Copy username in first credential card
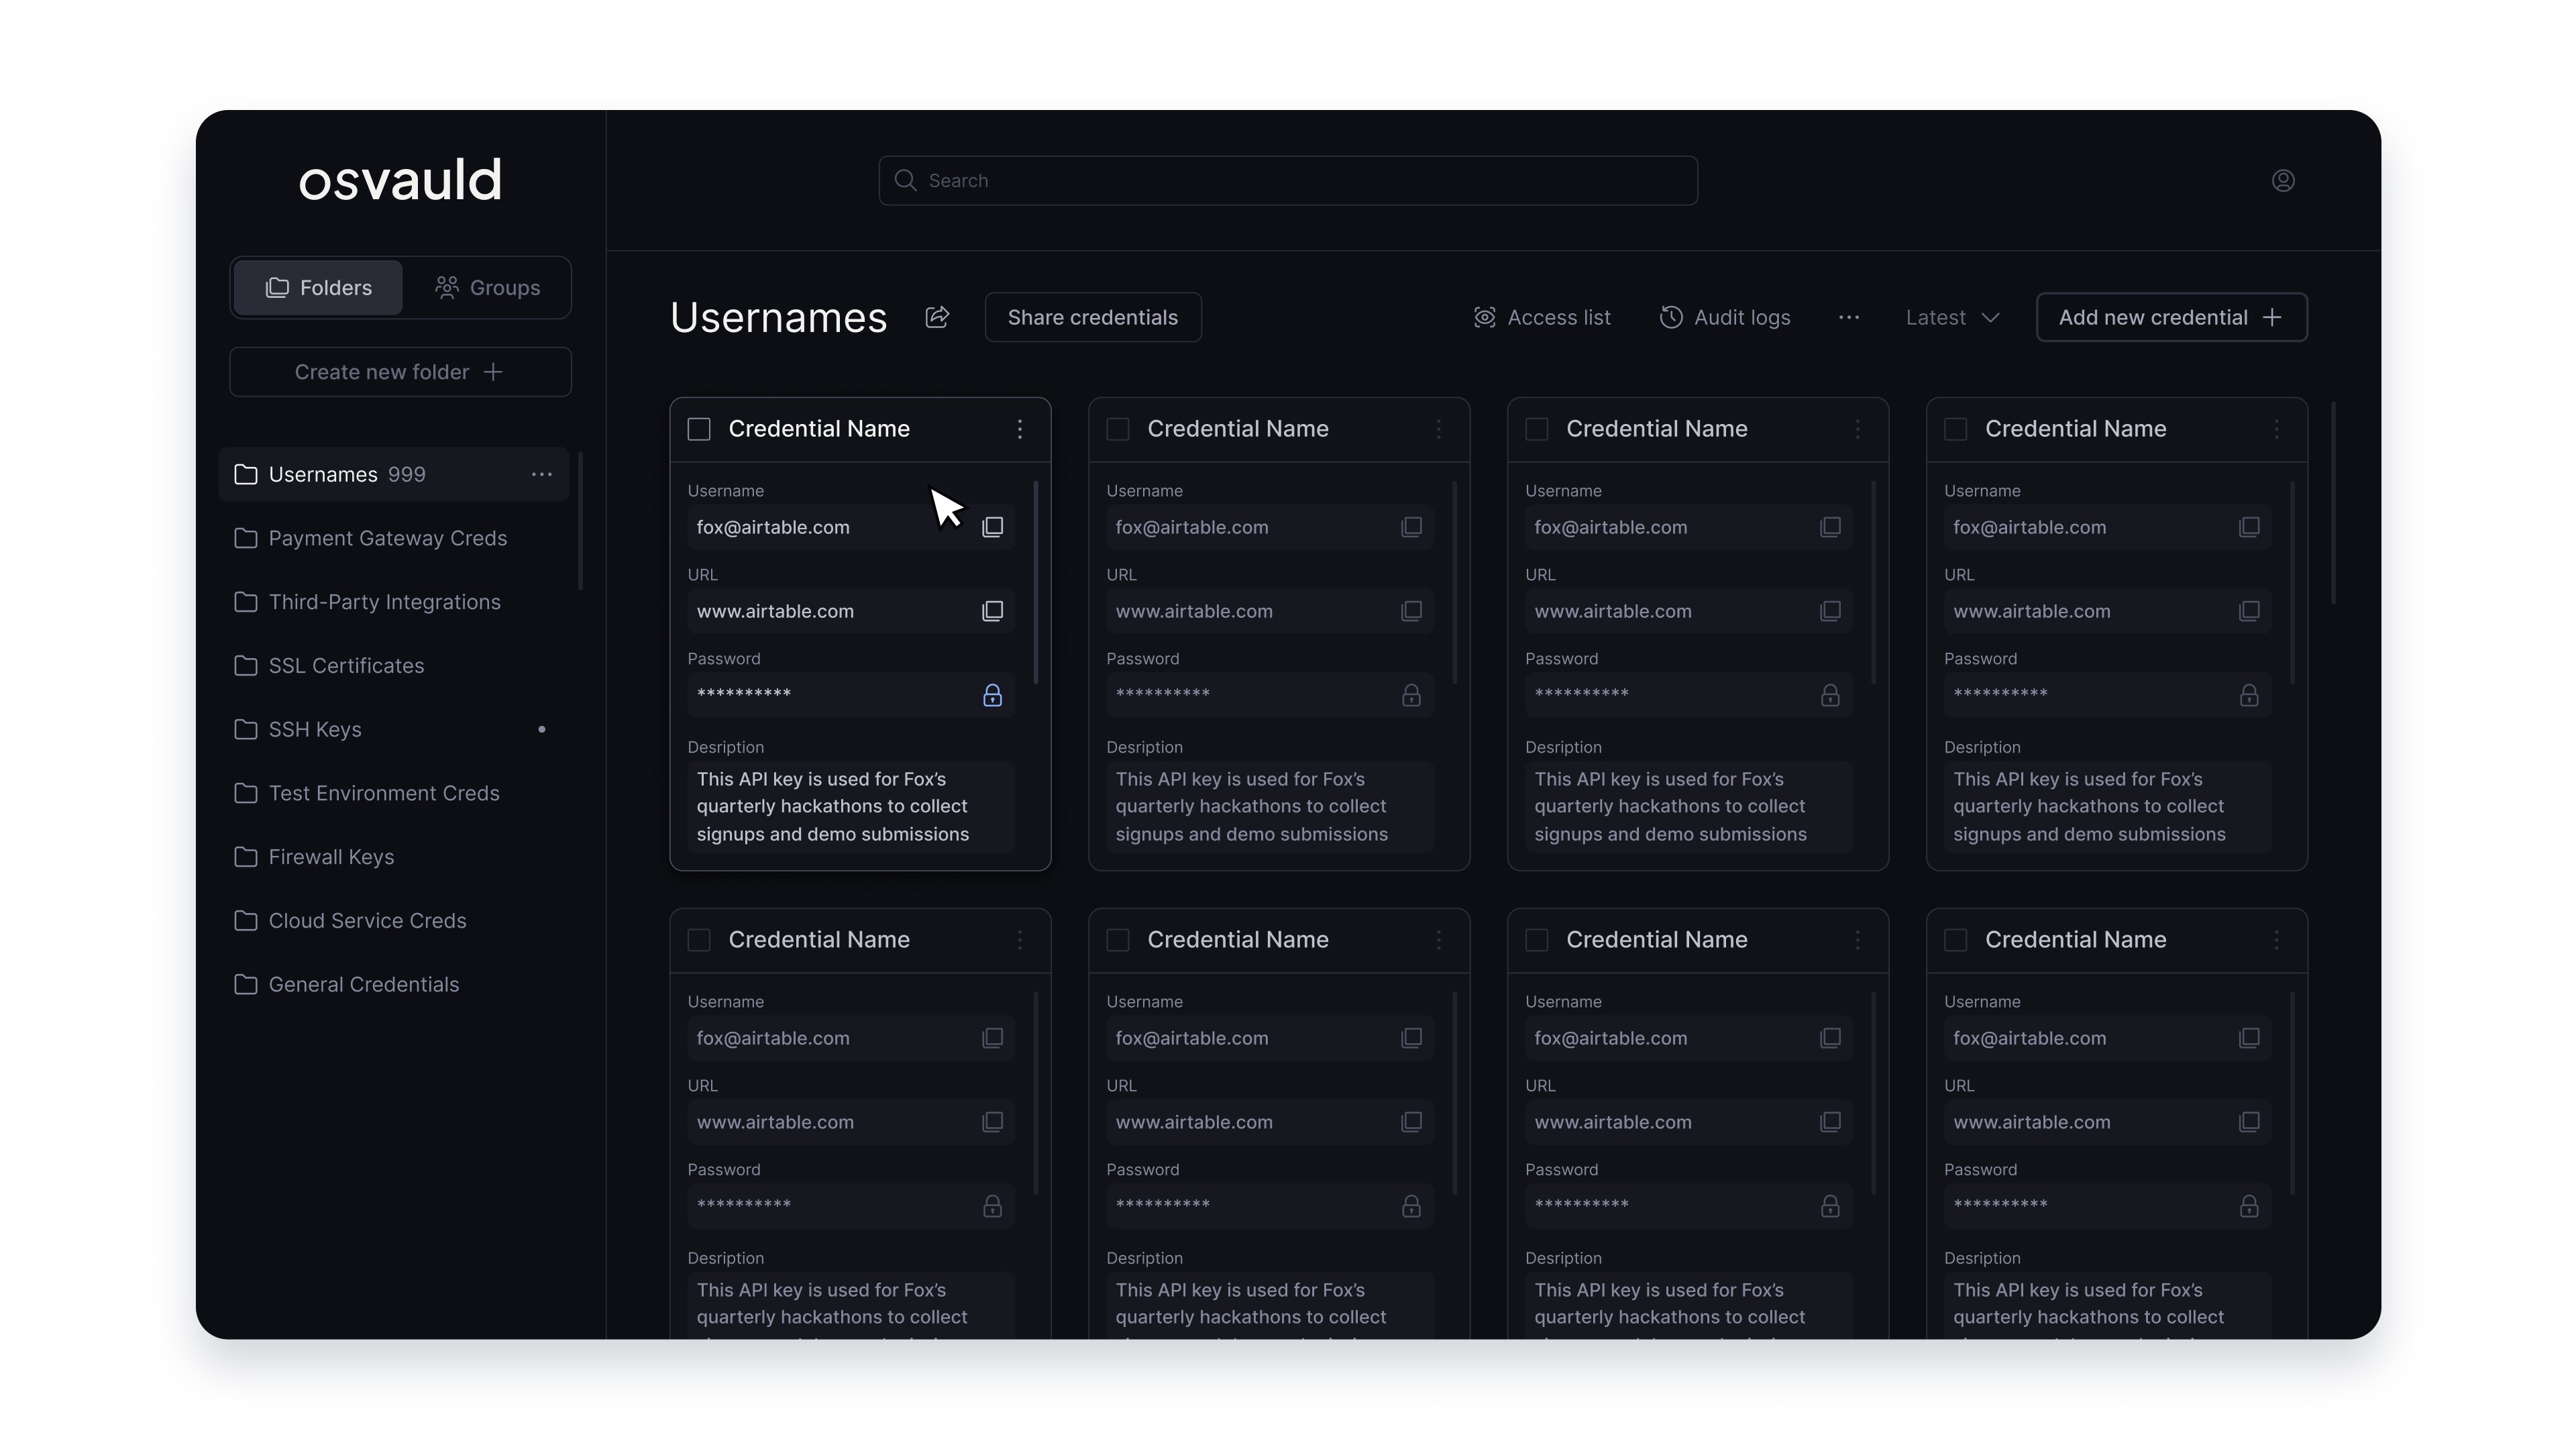This screenshot has height=1449, width=2576. (992, 527)
